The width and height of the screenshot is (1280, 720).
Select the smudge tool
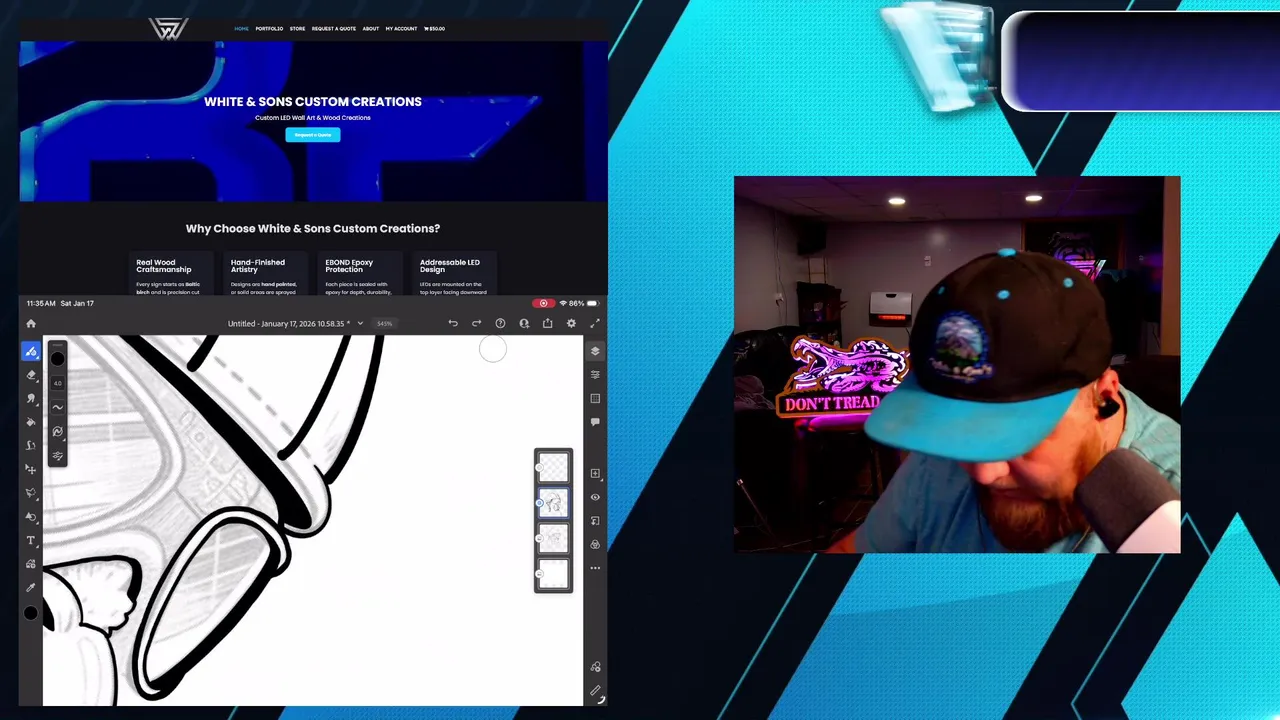pyautogui.click(x=31, y=398)
